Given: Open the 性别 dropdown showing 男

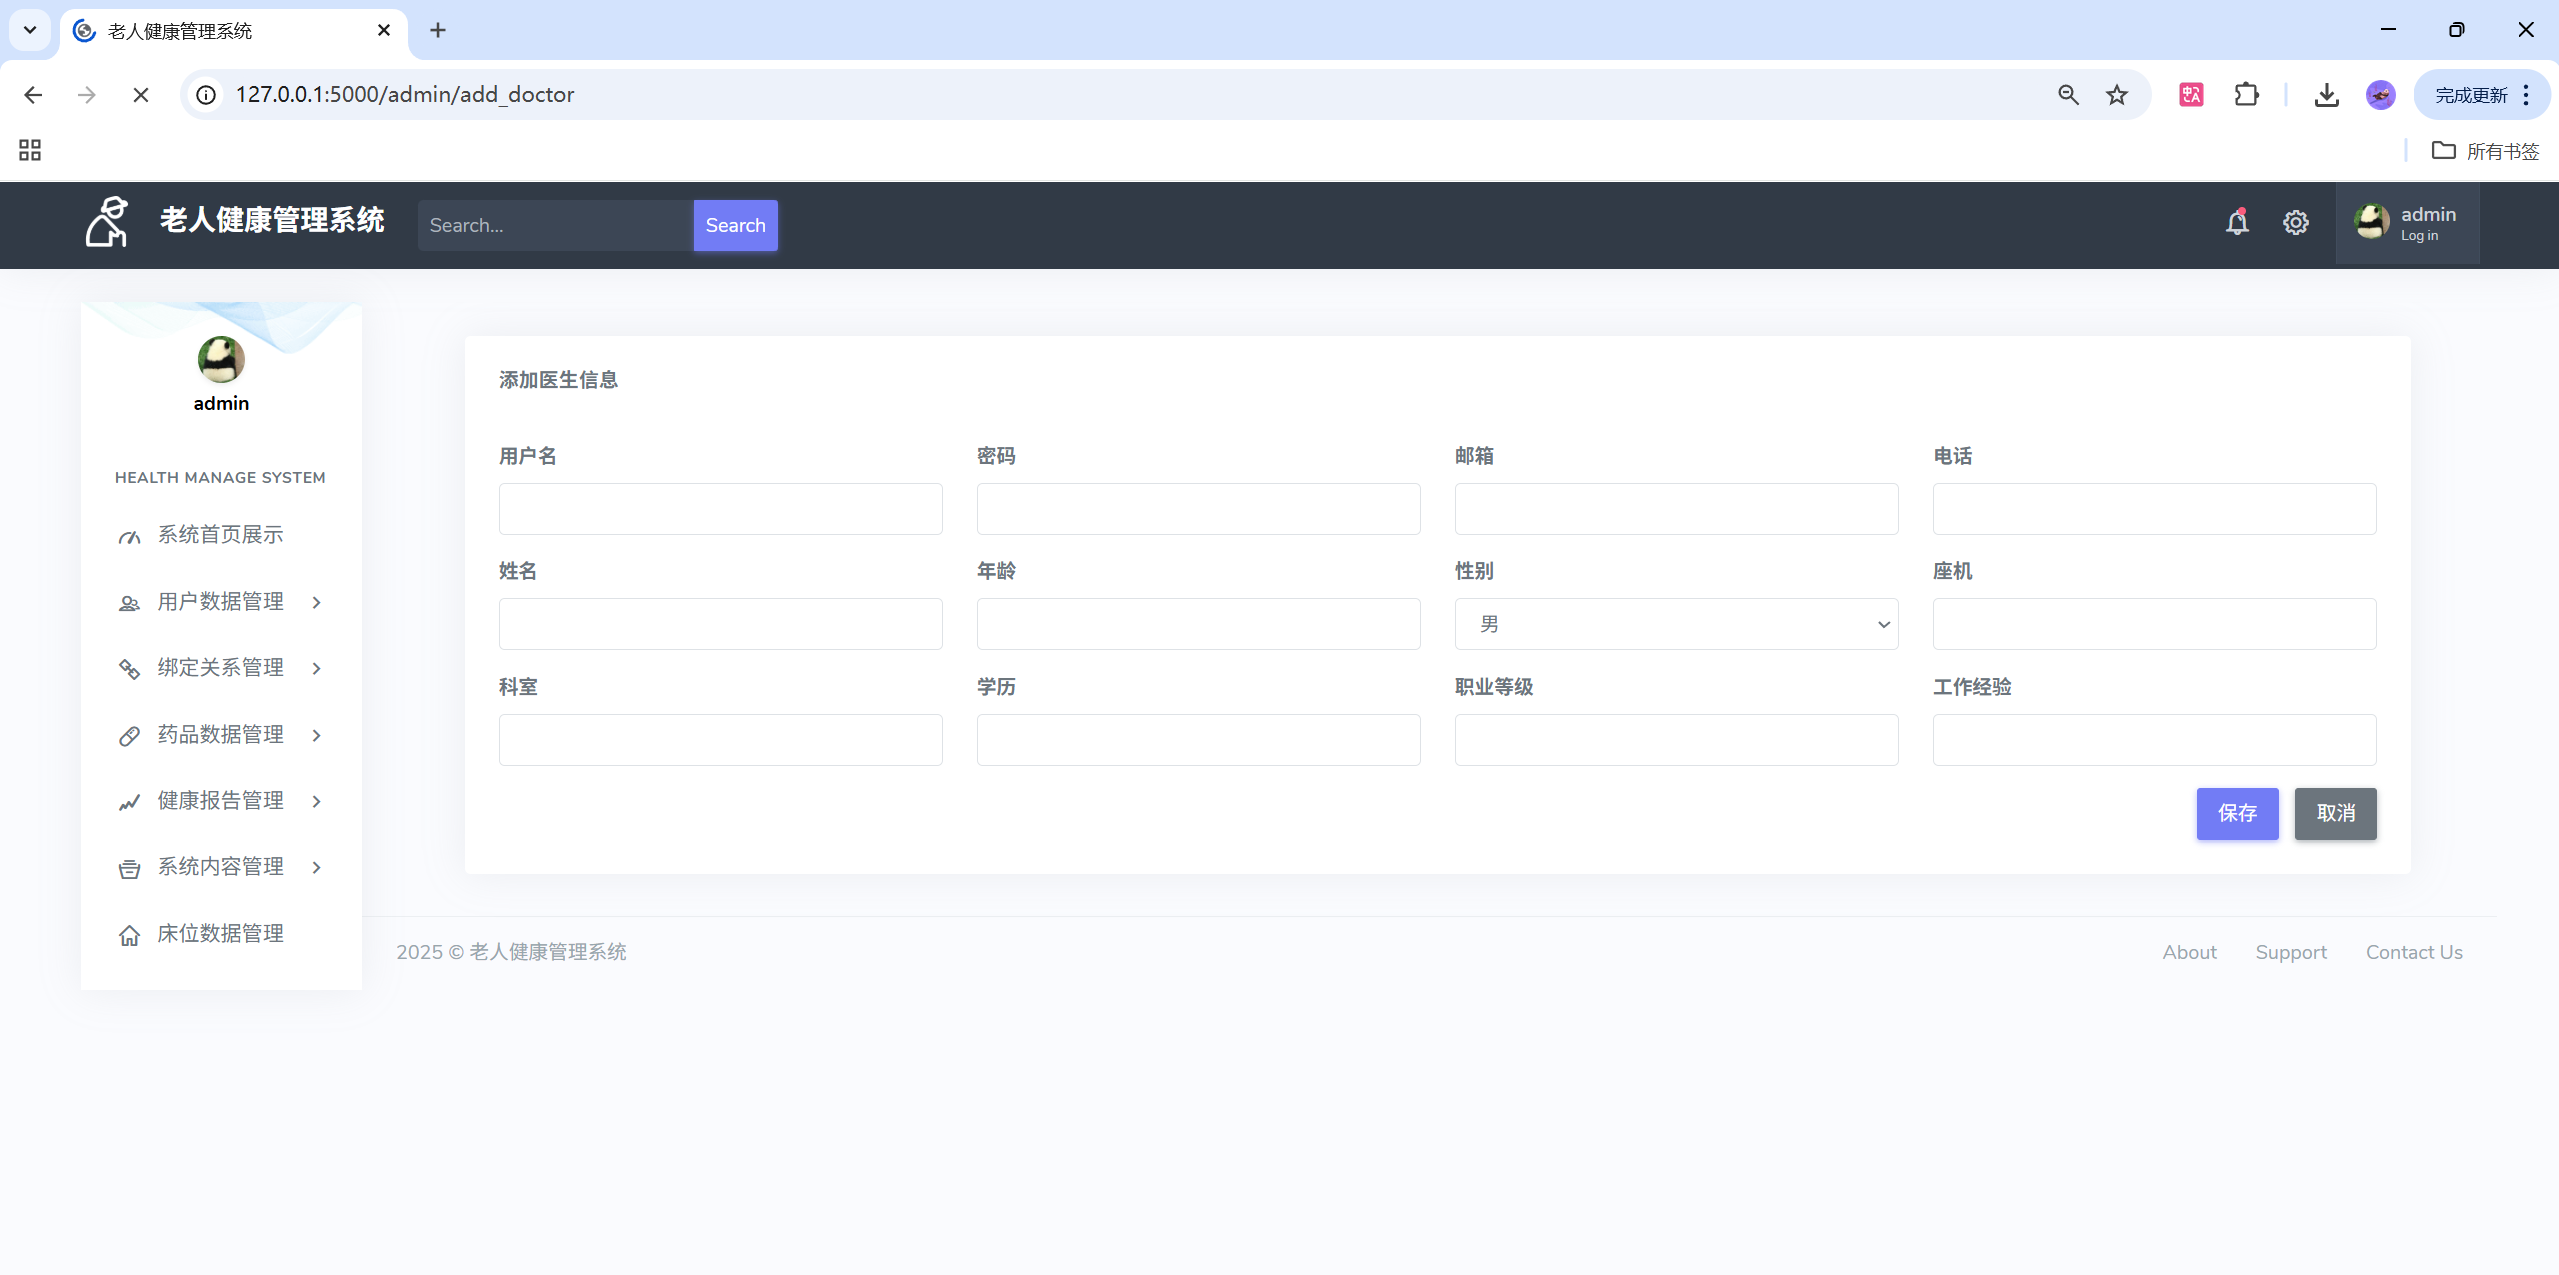Looking at the screenshot, I should coord(1676,625).
